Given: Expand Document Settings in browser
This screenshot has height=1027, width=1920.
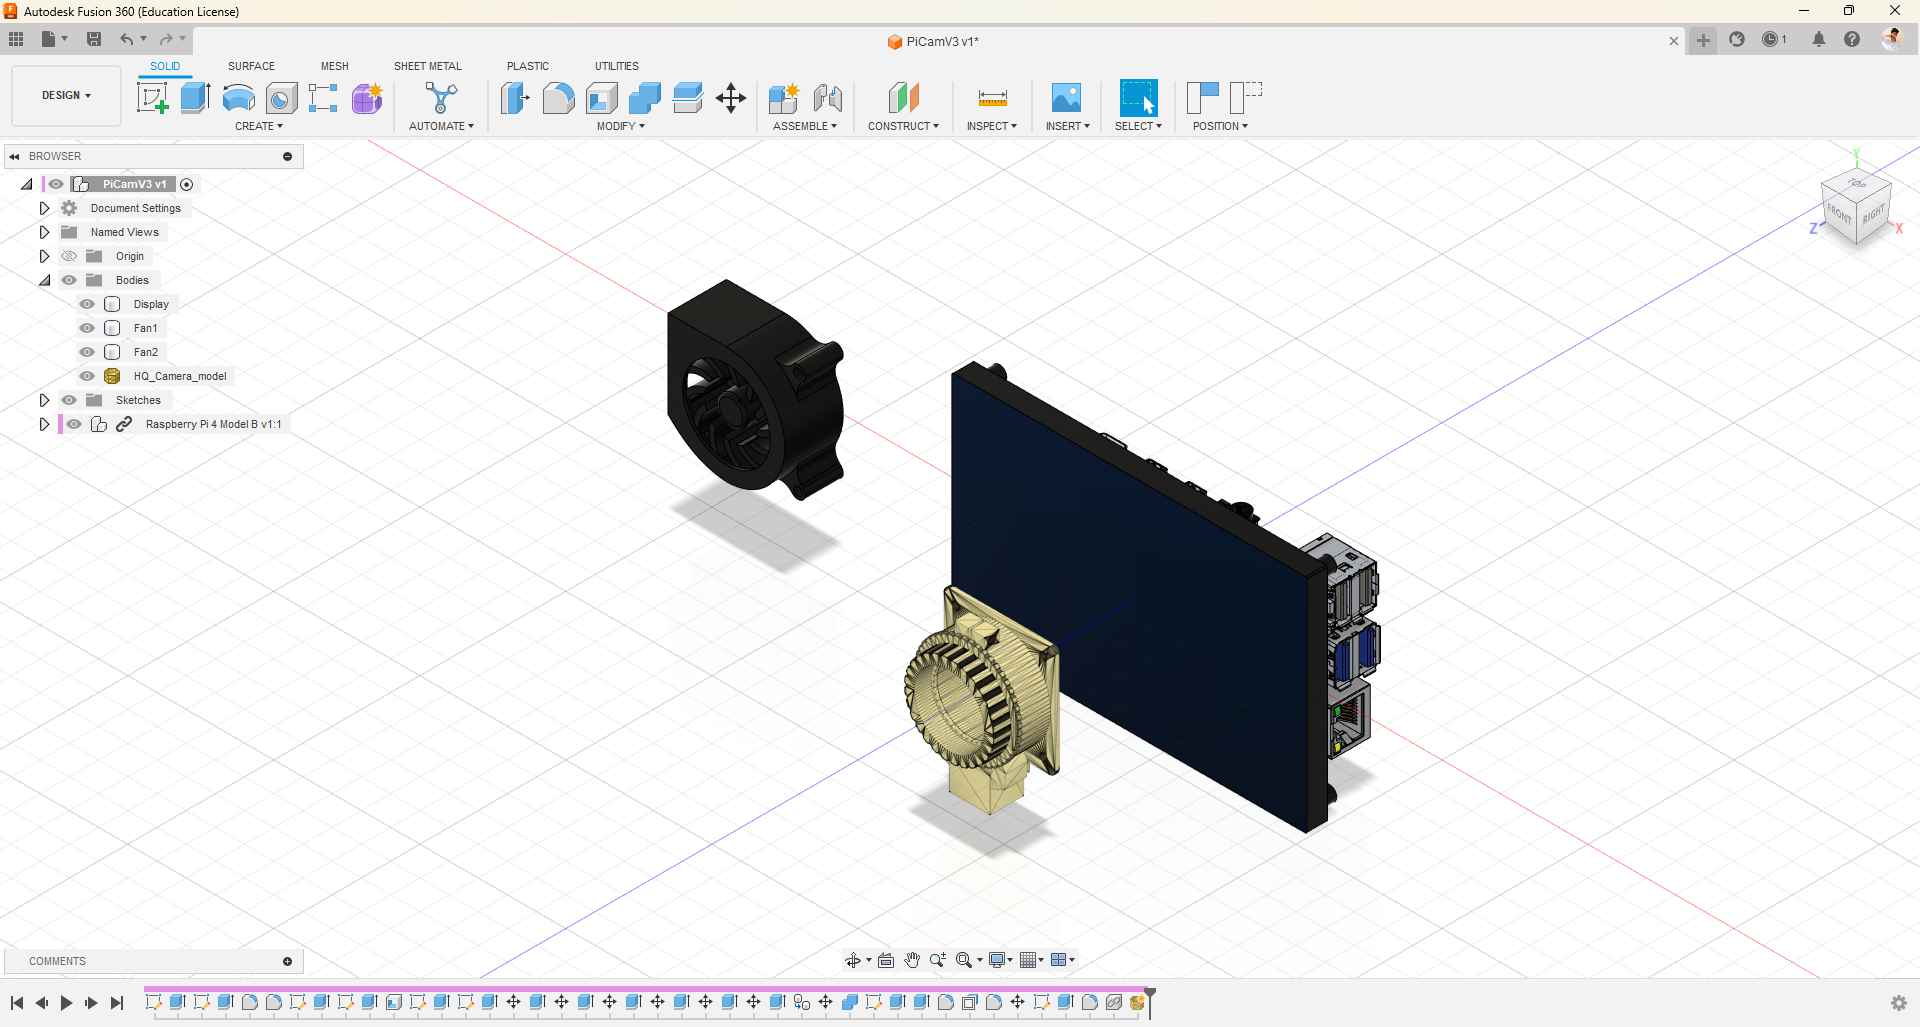Looking at the screenshot, I should (x=44, y=208).
